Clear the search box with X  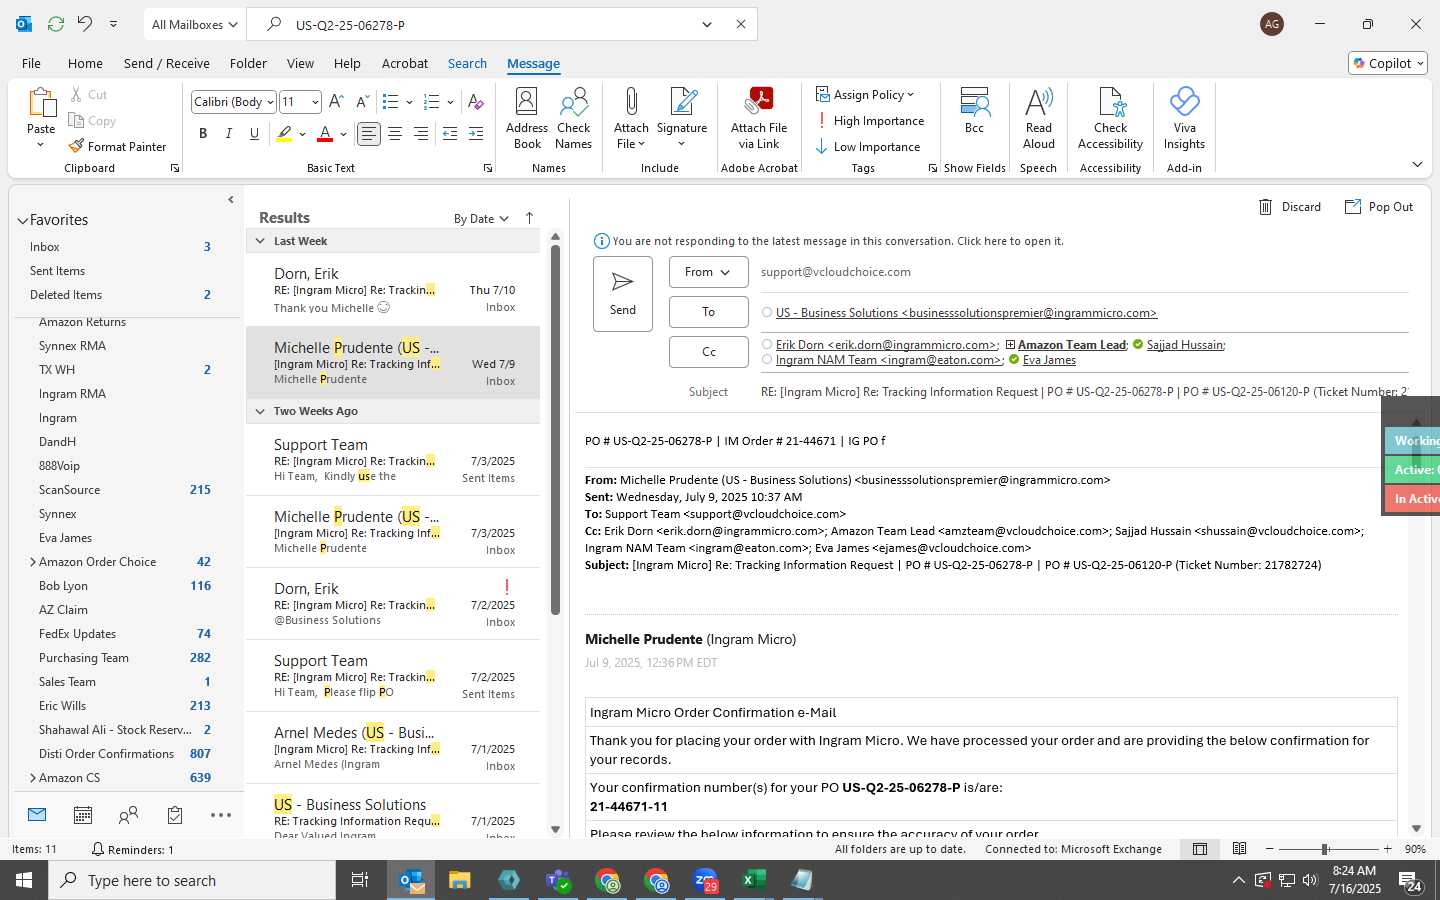click(741, 24)
